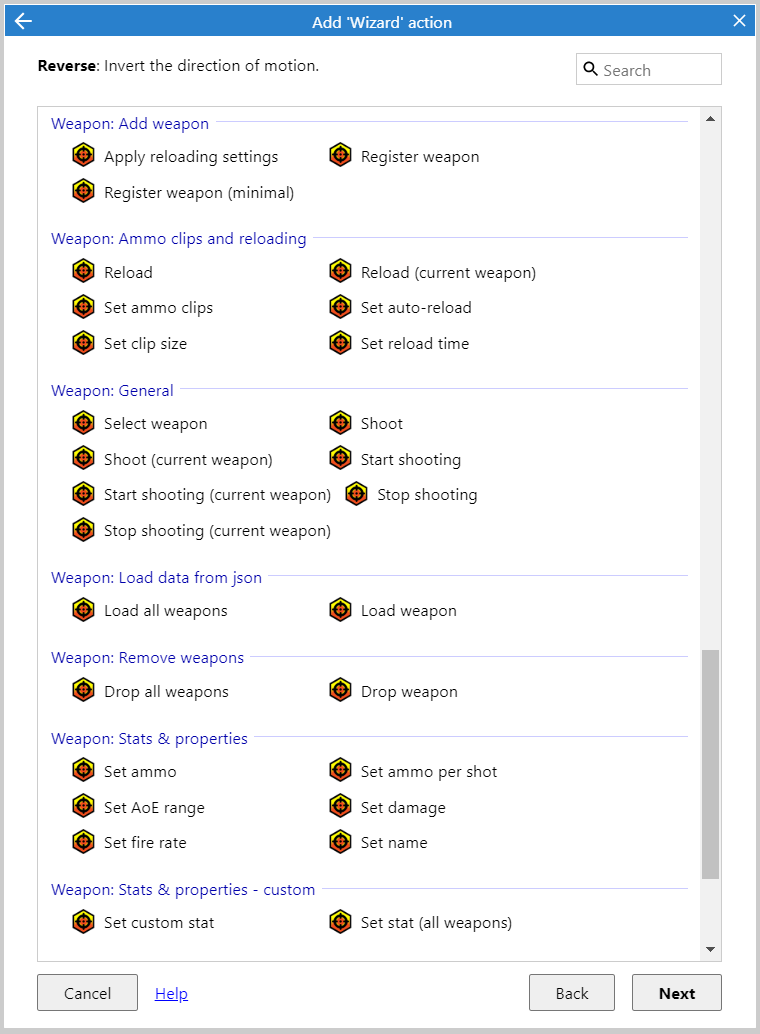Go back using the header arrow
Screen dimensions: 760x1034
tap(23, 21)
